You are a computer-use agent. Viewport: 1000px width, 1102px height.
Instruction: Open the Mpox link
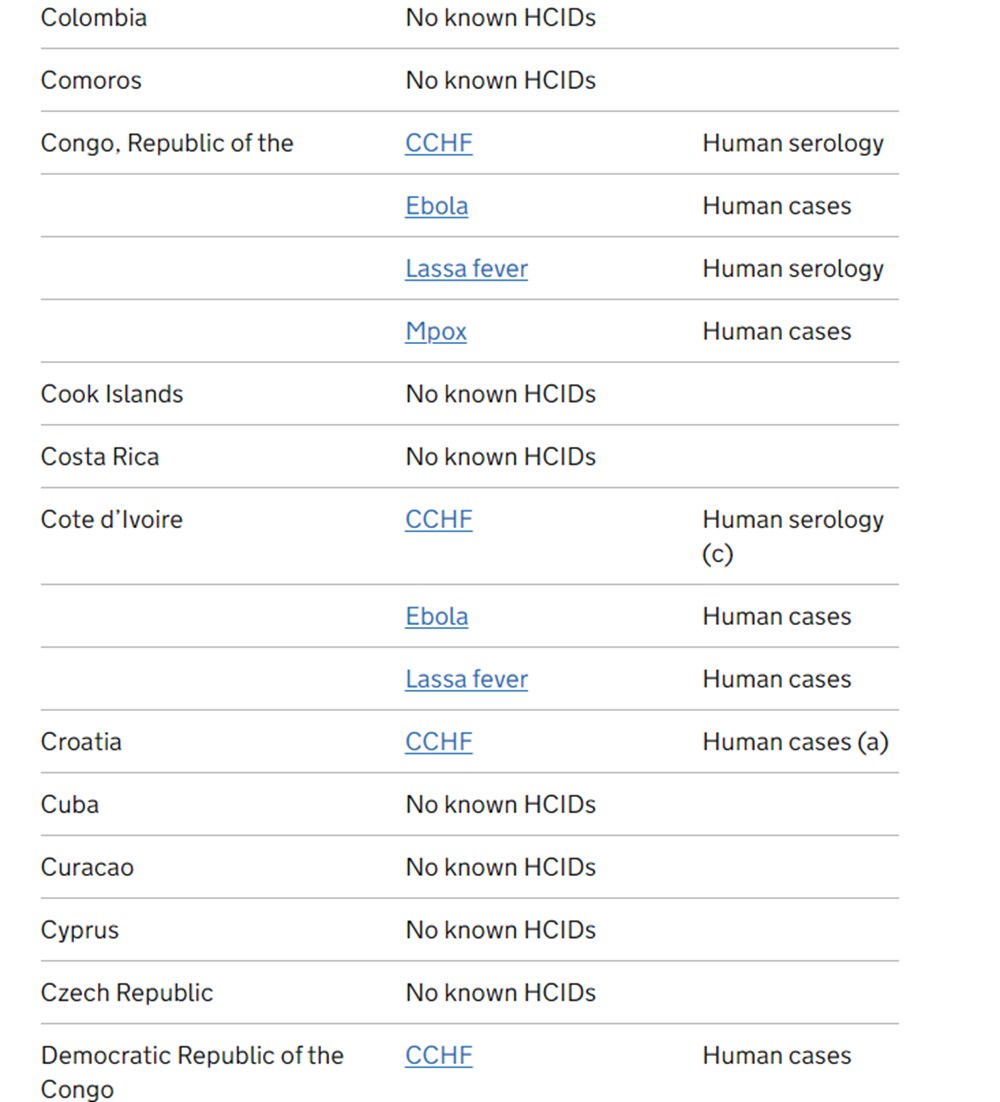pyautogui.click(x=436, y=332)
